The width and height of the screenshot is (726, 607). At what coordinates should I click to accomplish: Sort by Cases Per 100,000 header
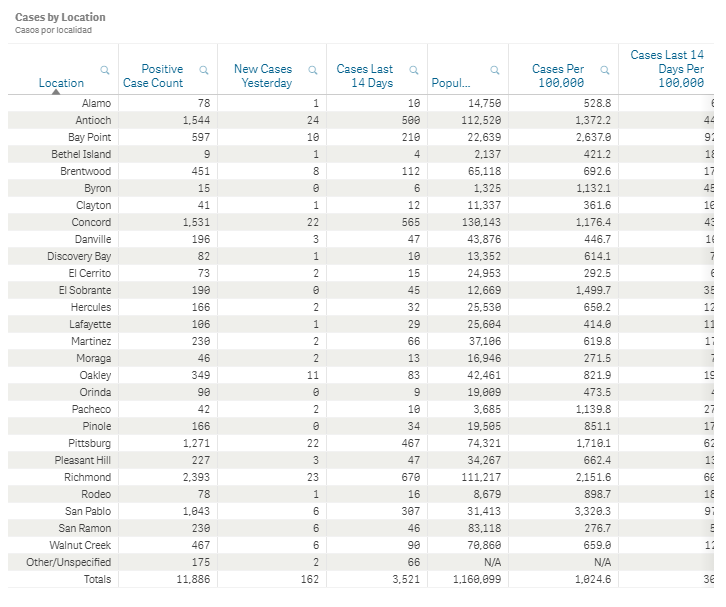[x=558, y=76]
